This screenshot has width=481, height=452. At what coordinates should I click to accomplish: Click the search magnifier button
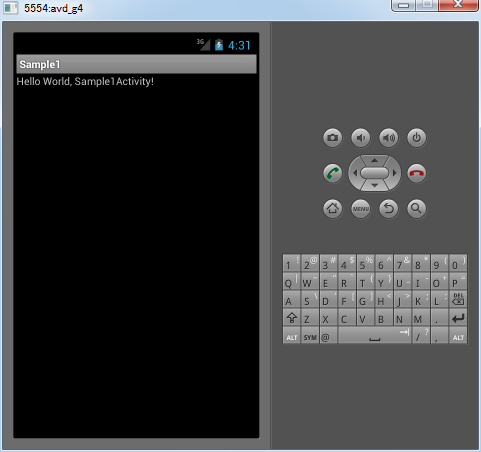pos(416,209)
